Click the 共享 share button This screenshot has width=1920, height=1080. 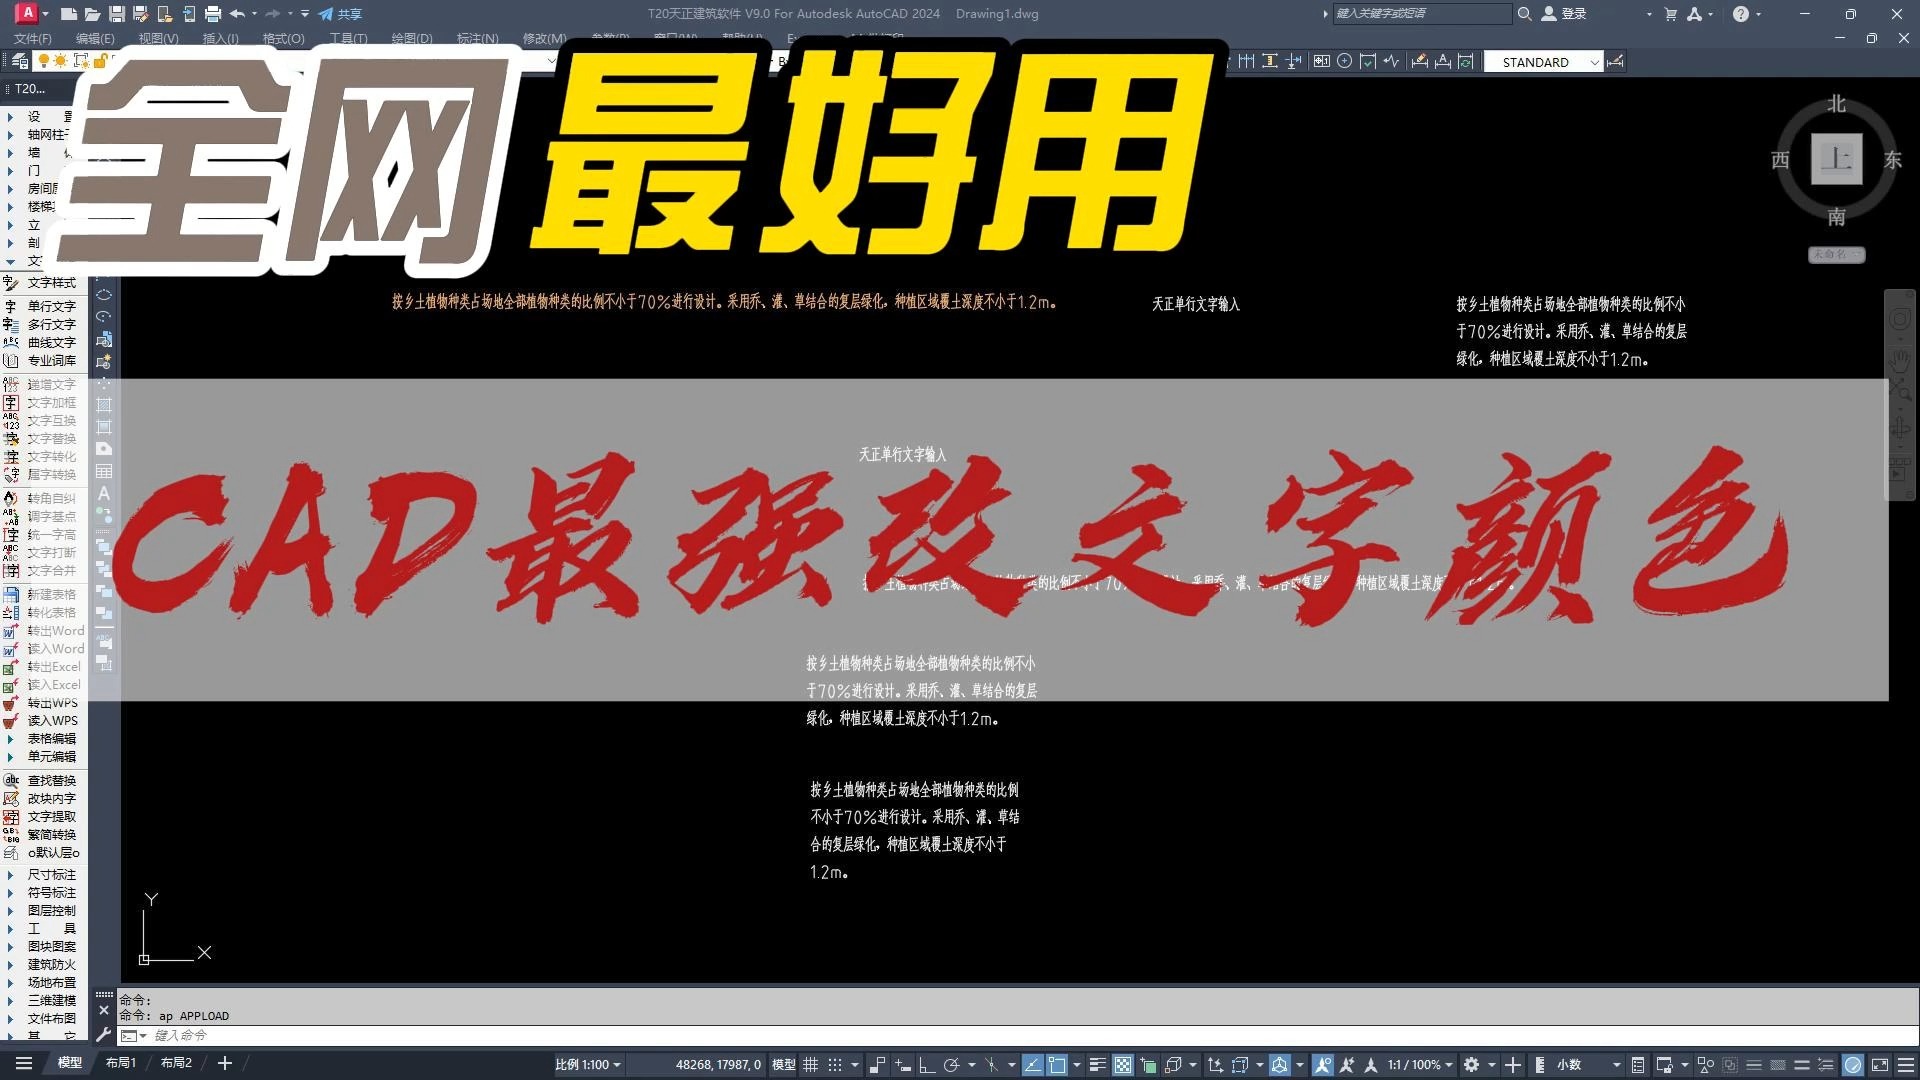(340, 14)
